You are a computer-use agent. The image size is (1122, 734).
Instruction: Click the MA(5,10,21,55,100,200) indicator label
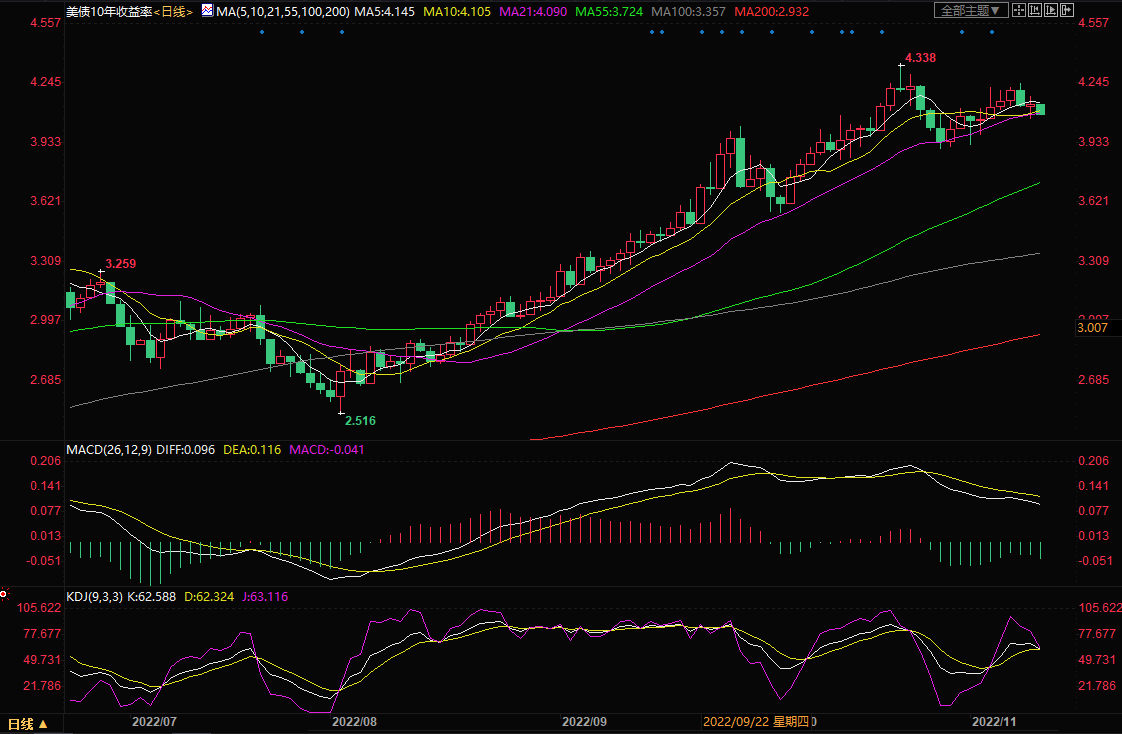(284, 11)
